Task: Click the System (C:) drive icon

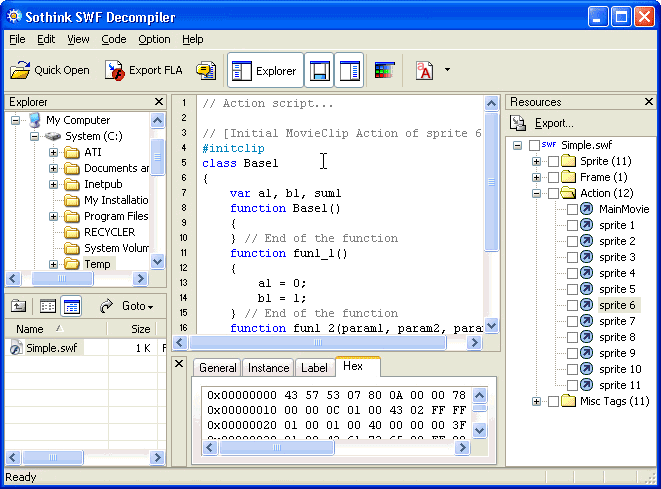Action: (53, 136)
